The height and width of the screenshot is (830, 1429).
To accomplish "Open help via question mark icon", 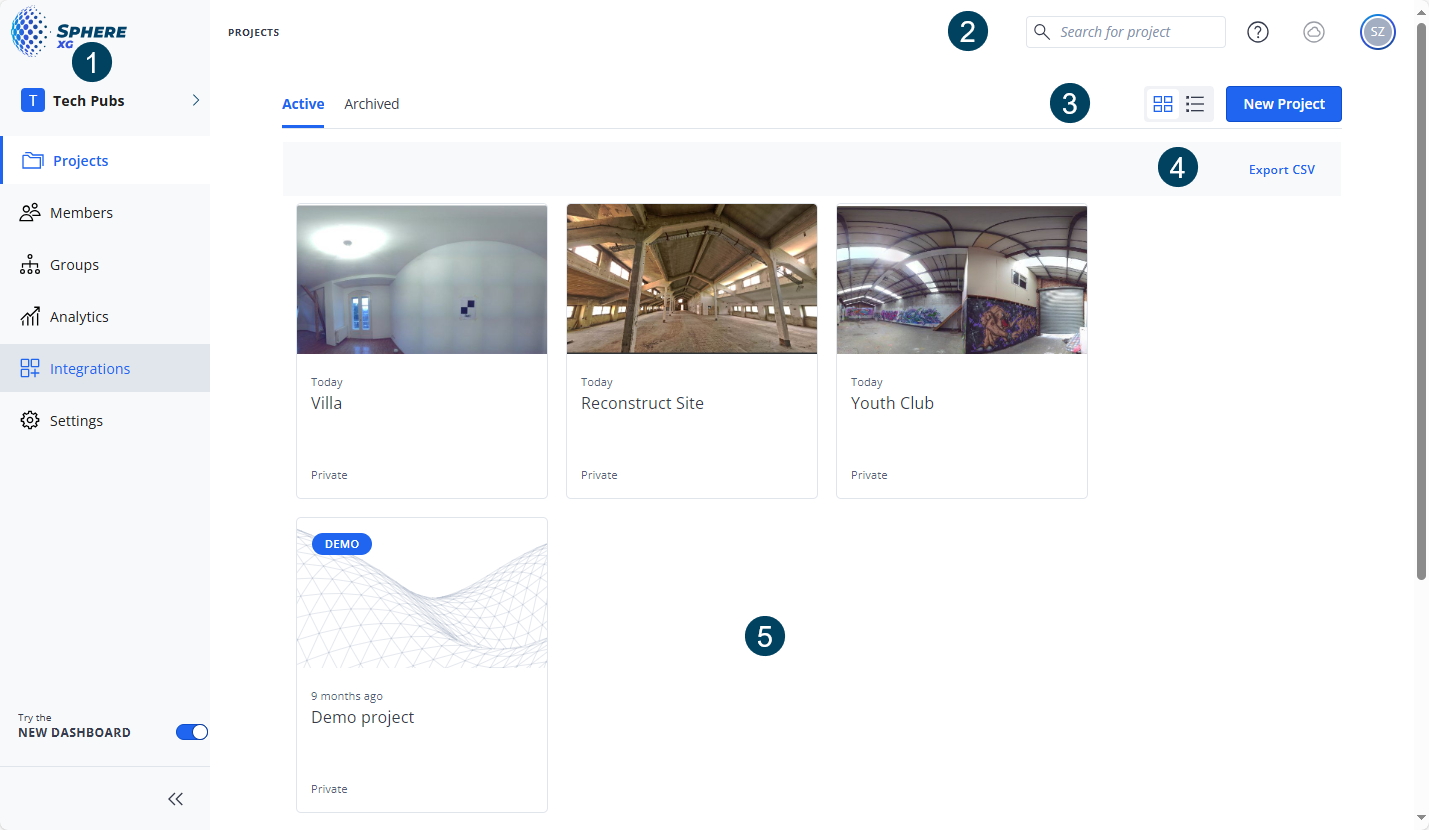I will pyautogui.click(x=1258, y=32).
